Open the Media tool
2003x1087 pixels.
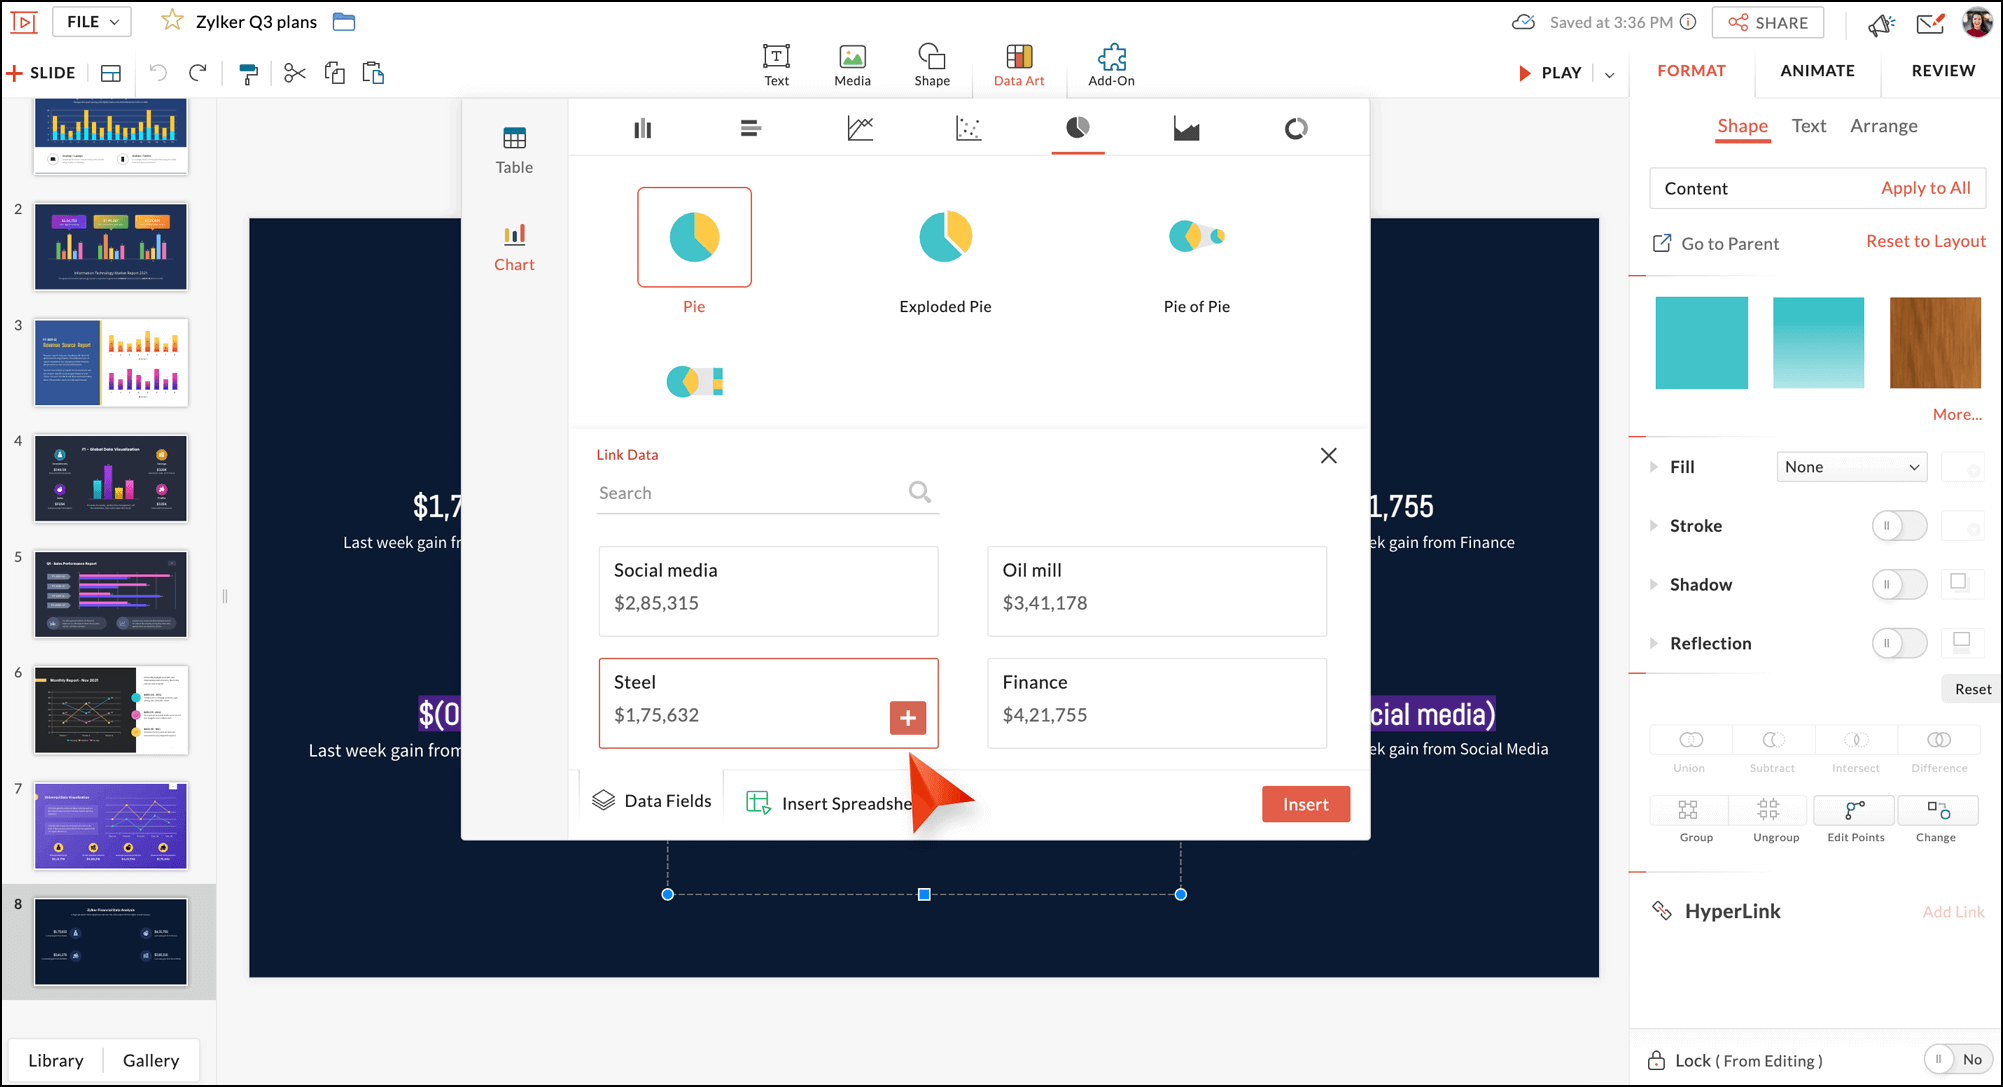pos(851,64)
